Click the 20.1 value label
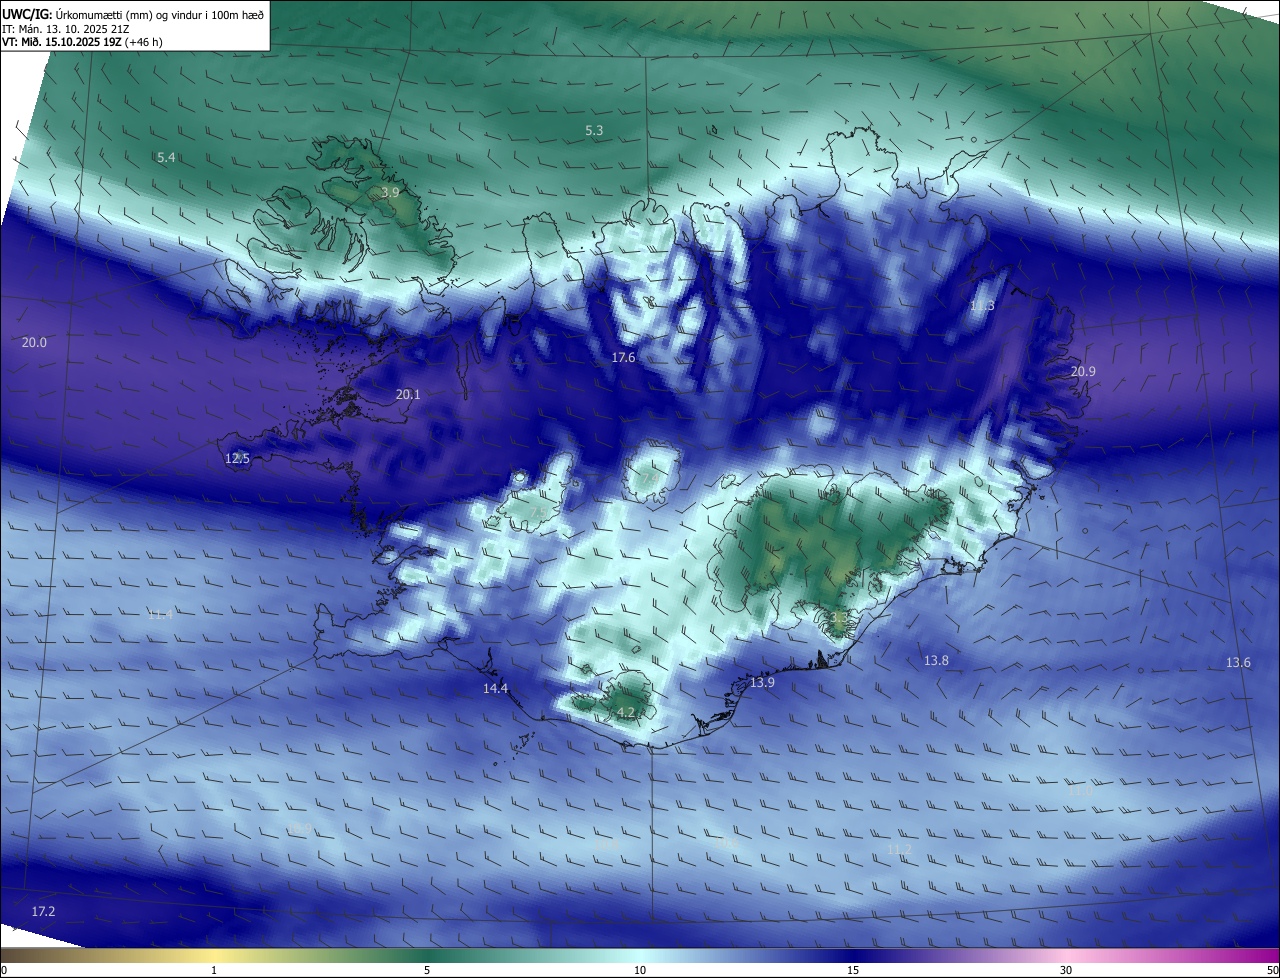 pos(408,395)
